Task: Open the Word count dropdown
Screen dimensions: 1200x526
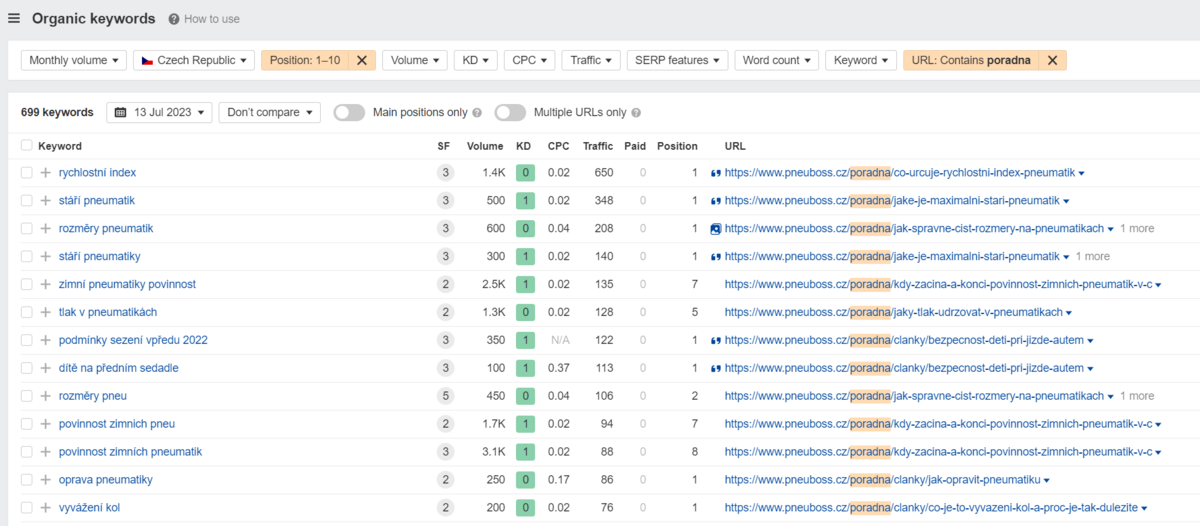Action: [777, 60]
